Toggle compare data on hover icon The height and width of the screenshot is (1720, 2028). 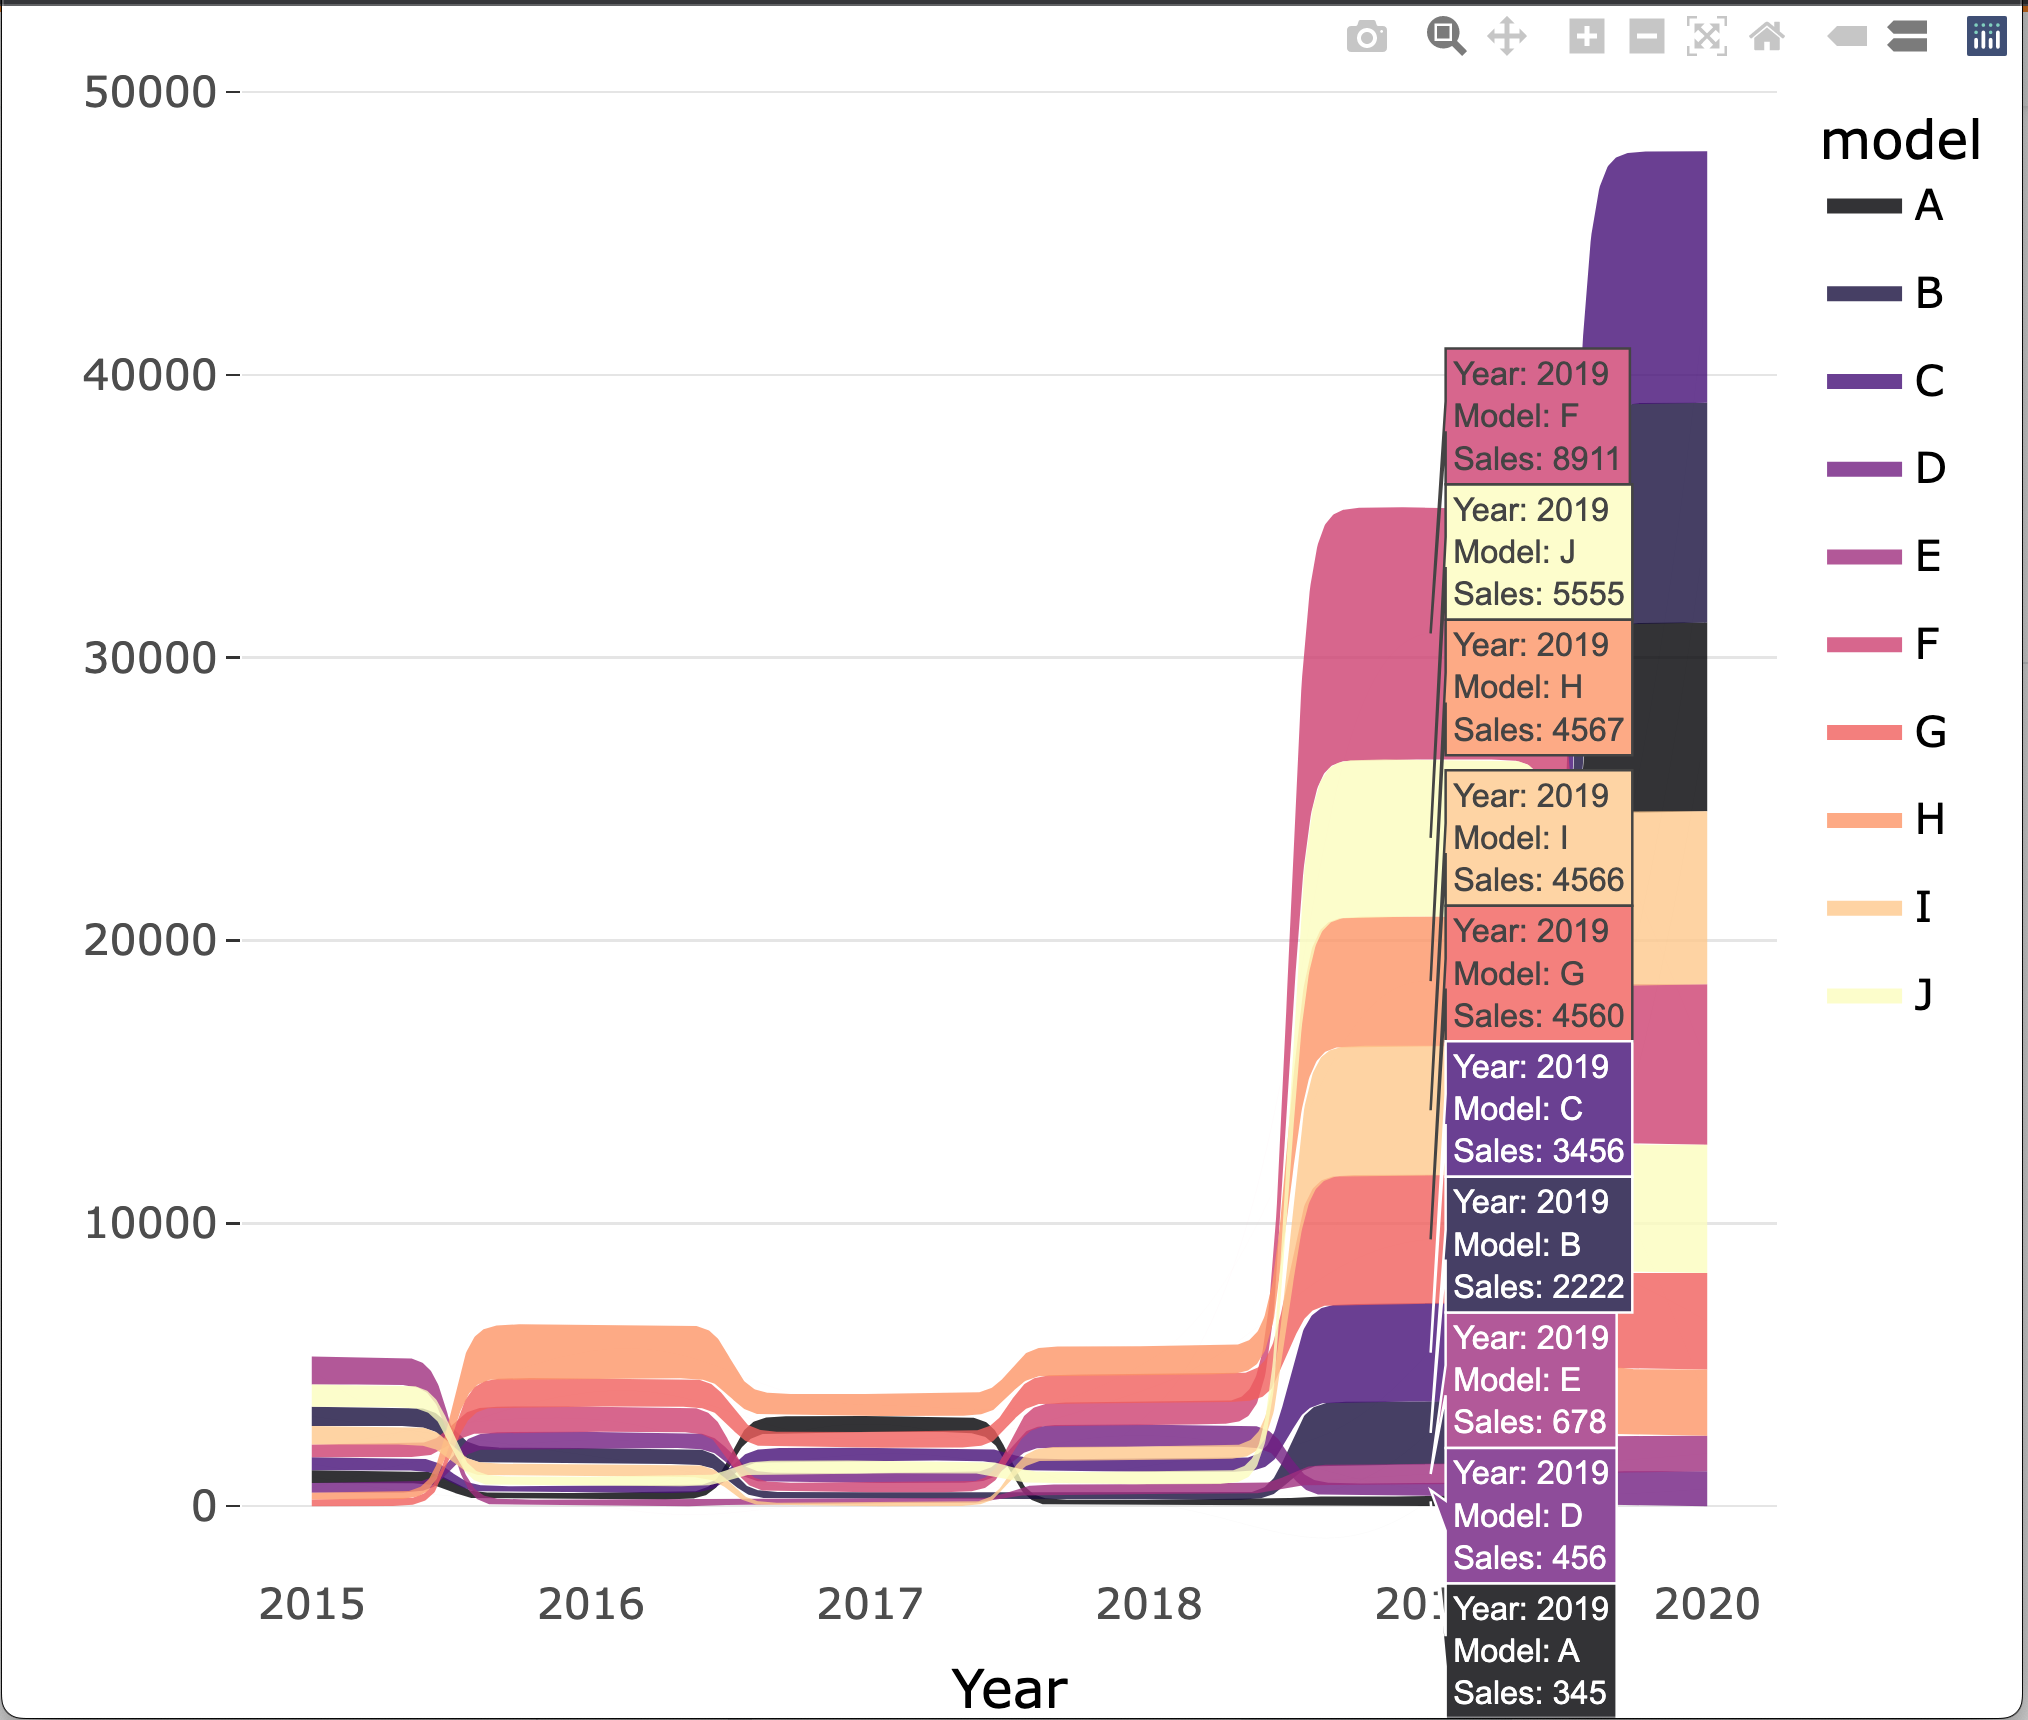click(1907, 38)
